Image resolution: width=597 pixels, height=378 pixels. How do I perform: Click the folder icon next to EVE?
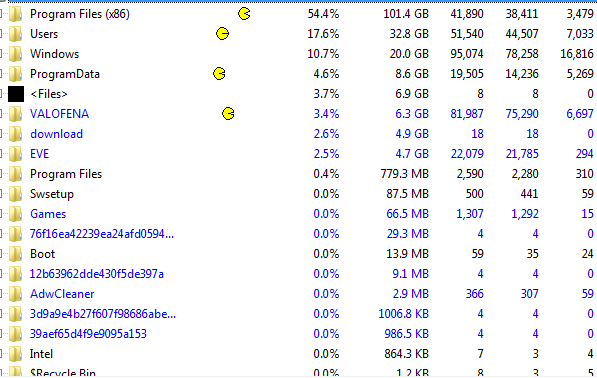click(15, 154)
